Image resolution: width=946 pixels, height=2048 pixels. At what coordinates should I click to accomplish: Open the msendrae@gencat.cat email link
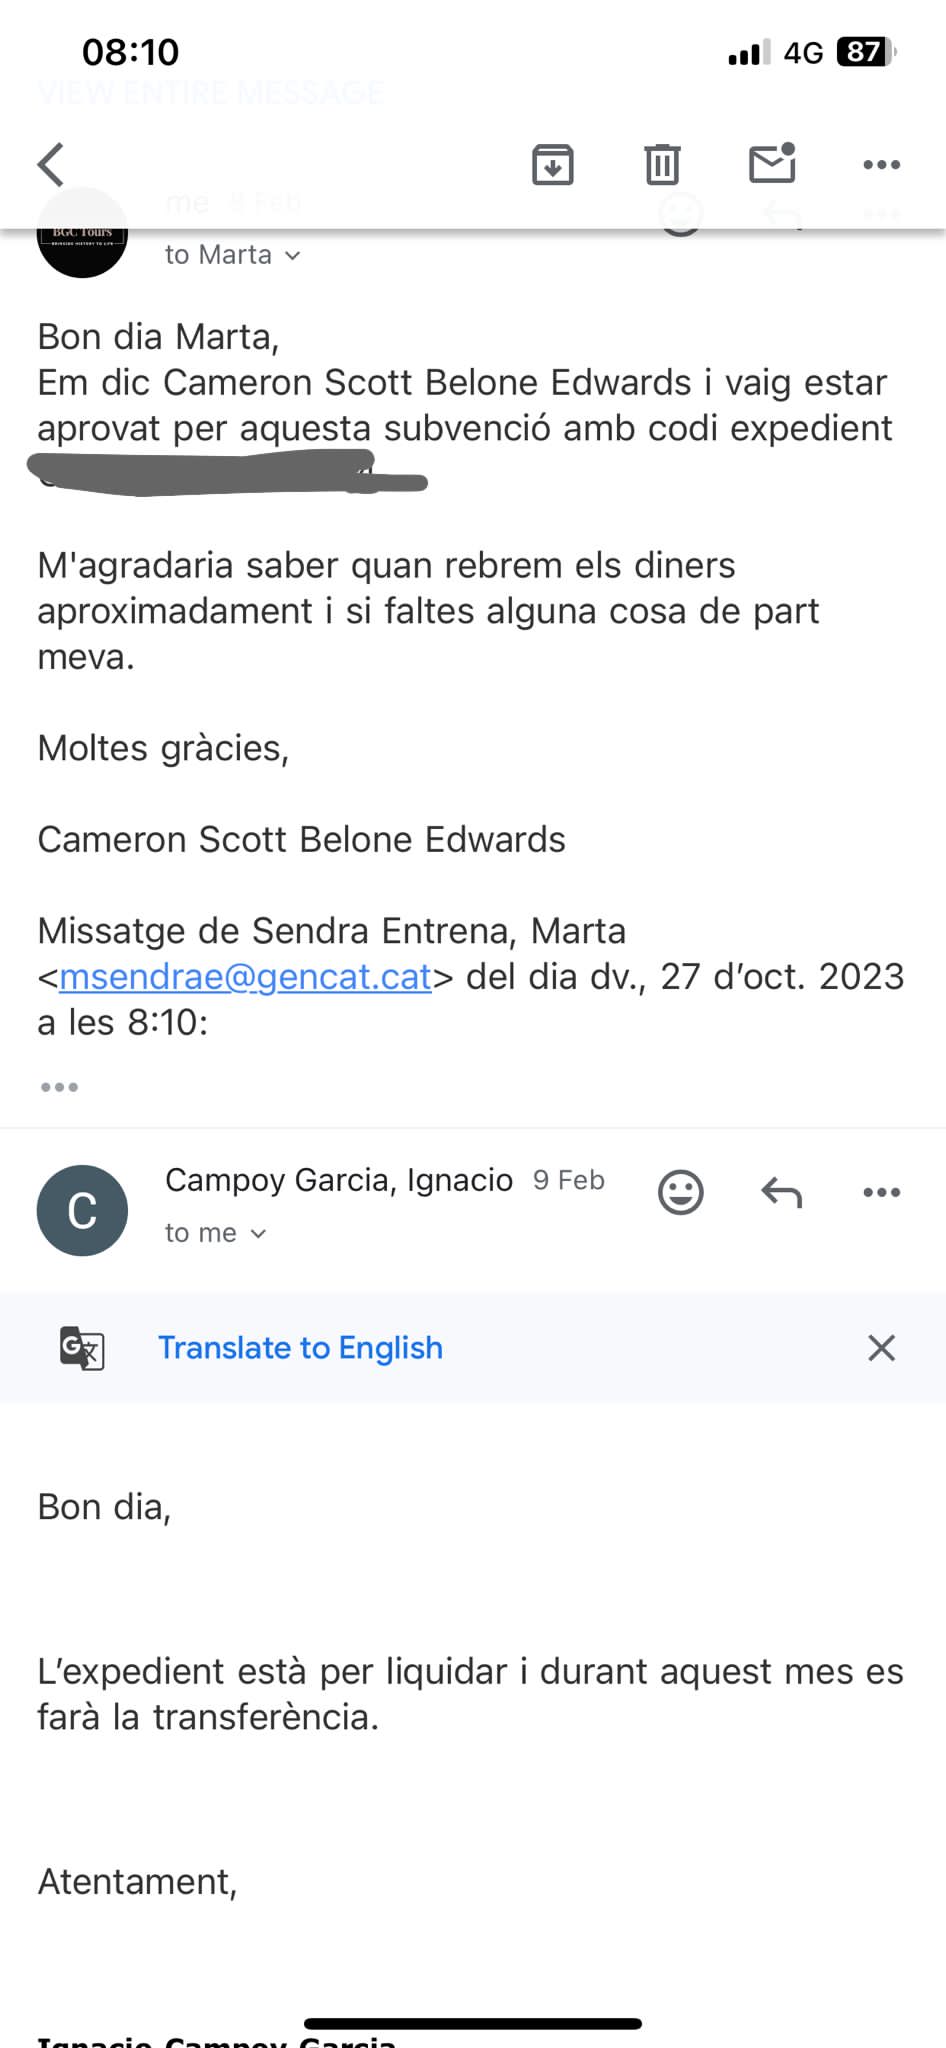245,977
